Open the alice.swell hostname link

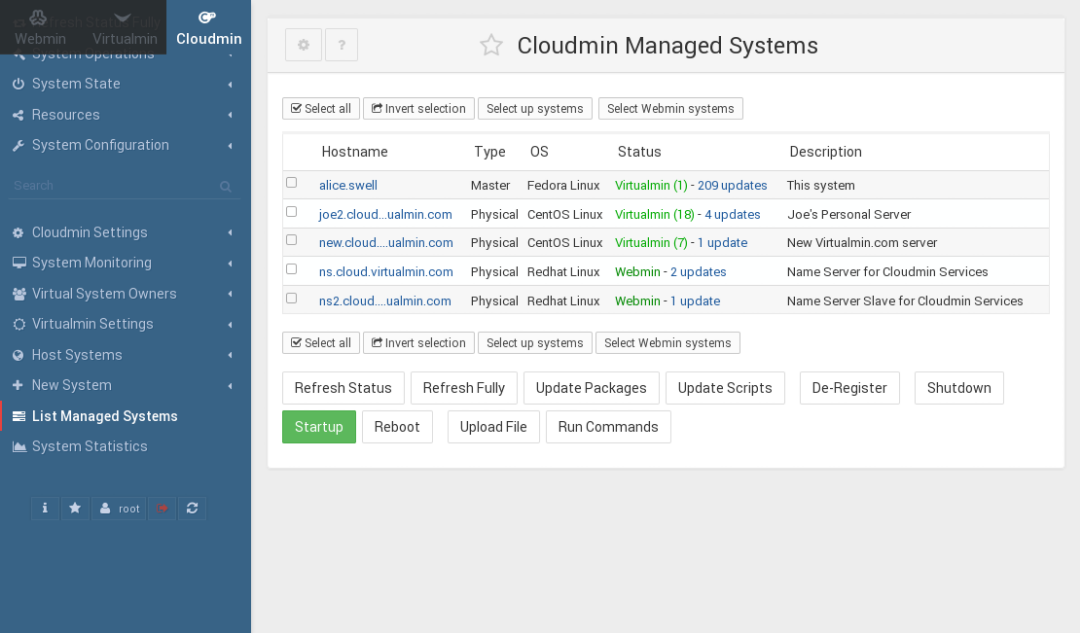pos(348,185)
